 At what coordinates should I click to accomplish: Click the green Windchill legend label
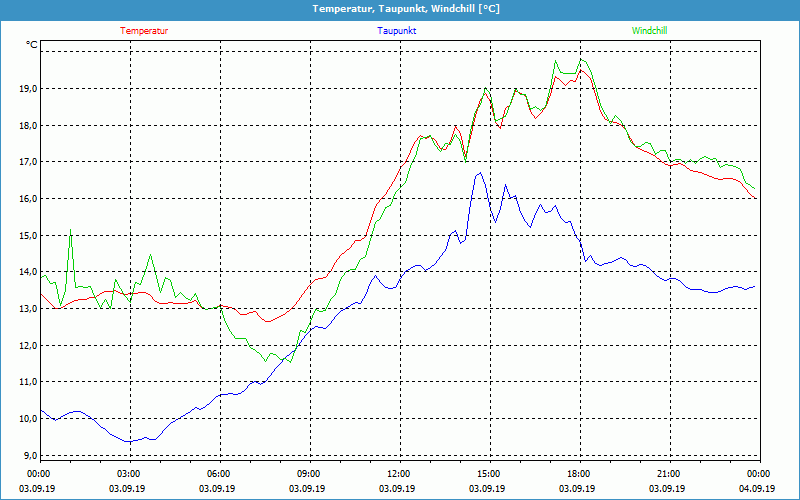click(x=650, y=31)
